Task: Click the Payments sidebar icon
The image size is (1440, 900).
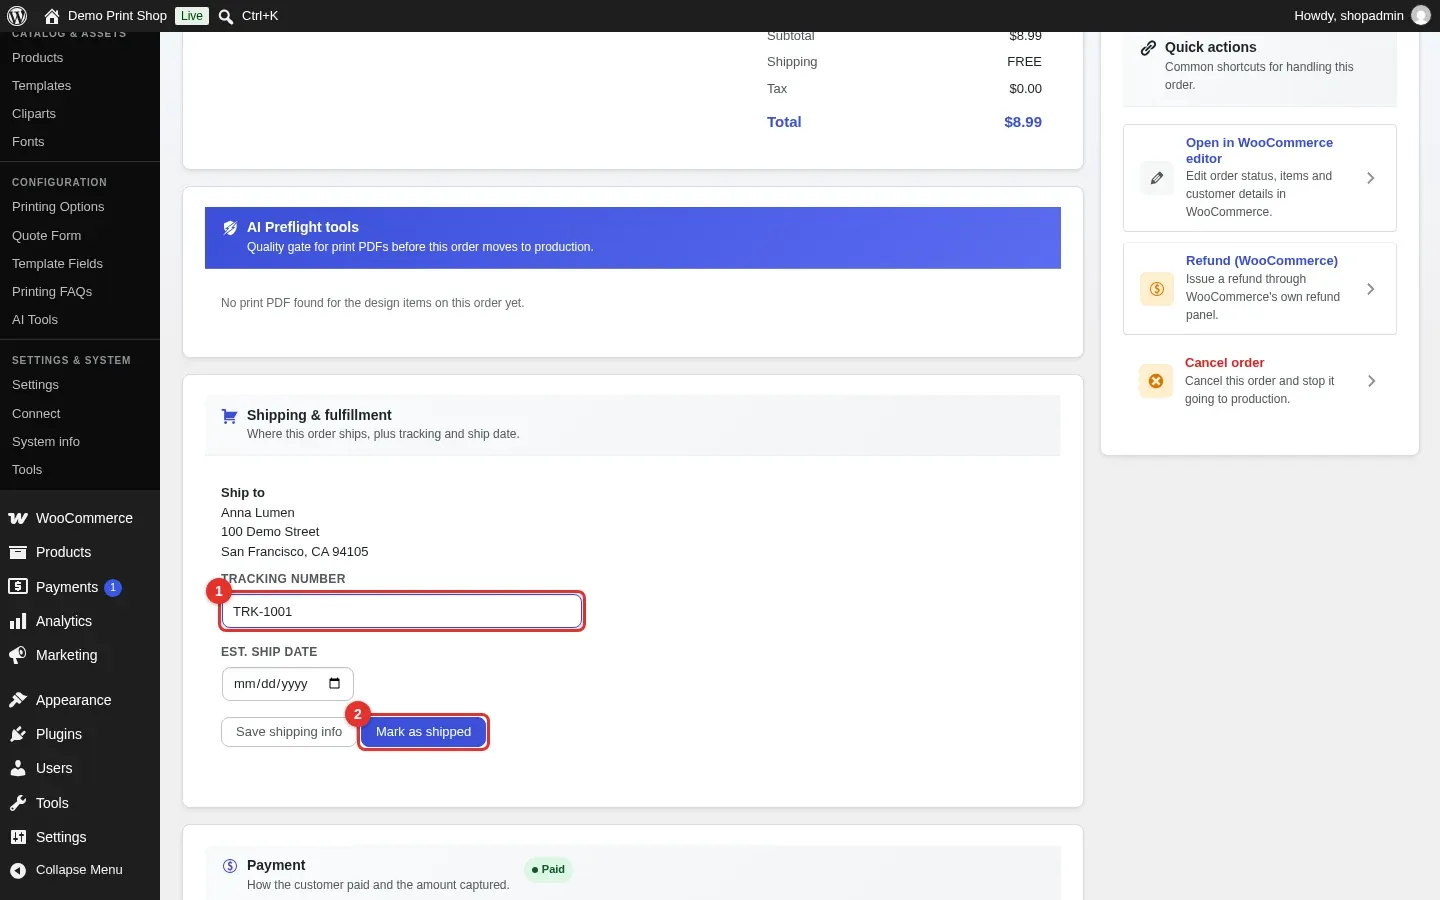Action: pyautogui.click(x=18, y=587)
